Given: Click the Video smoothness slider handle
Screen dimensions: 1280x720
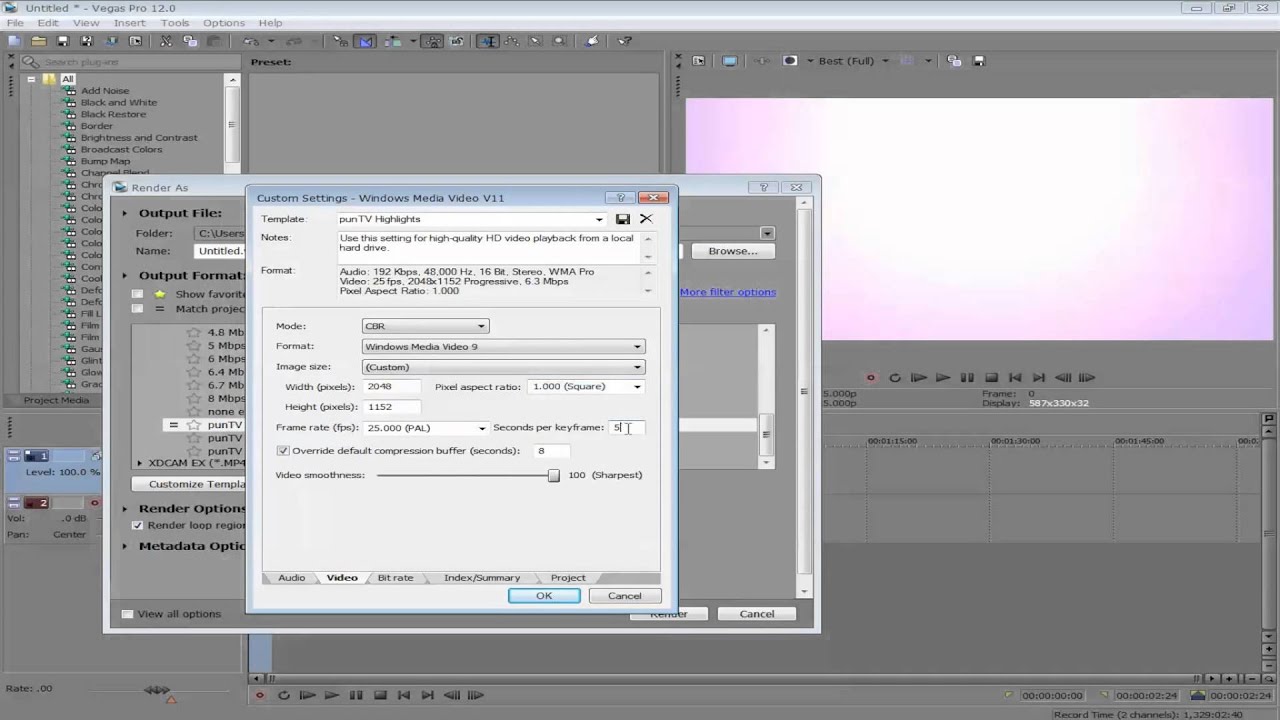Looking at the screenshot, I should point(554,475).
